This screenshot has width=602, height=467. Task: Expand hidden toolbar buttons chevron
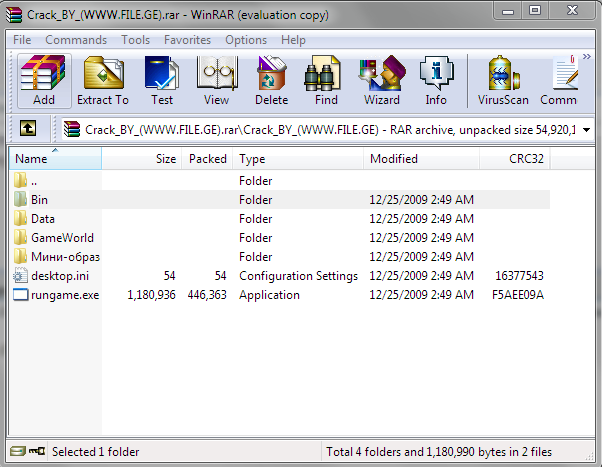587,57
